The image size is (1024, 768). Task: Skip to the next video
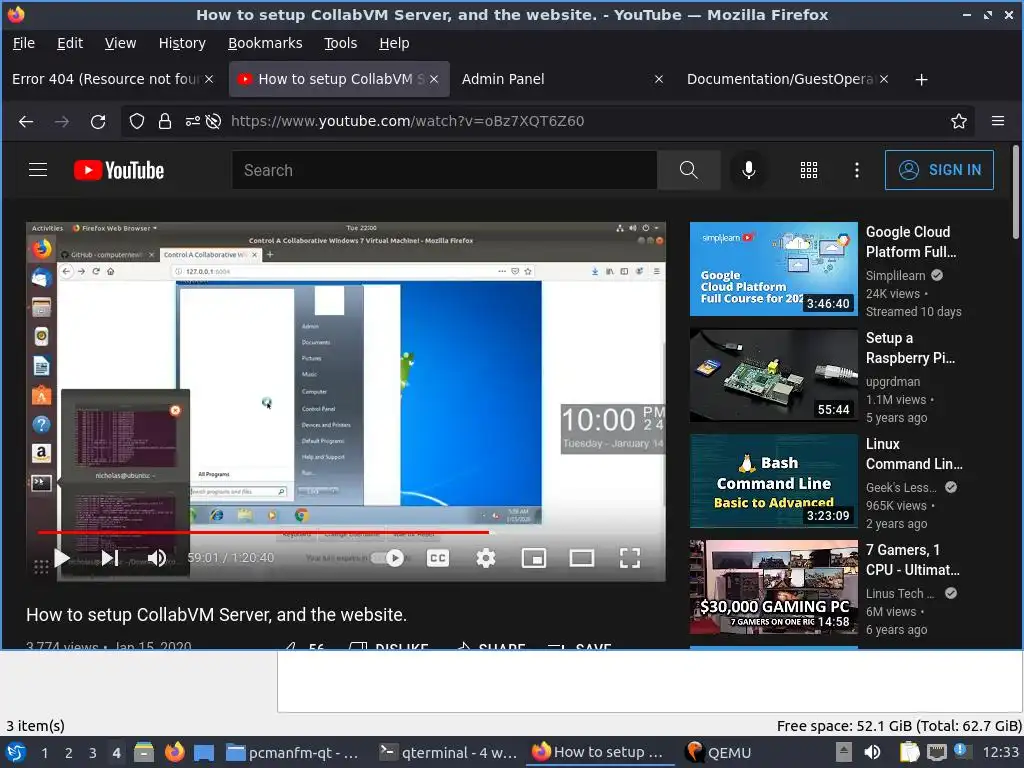(x=110, y=558)
